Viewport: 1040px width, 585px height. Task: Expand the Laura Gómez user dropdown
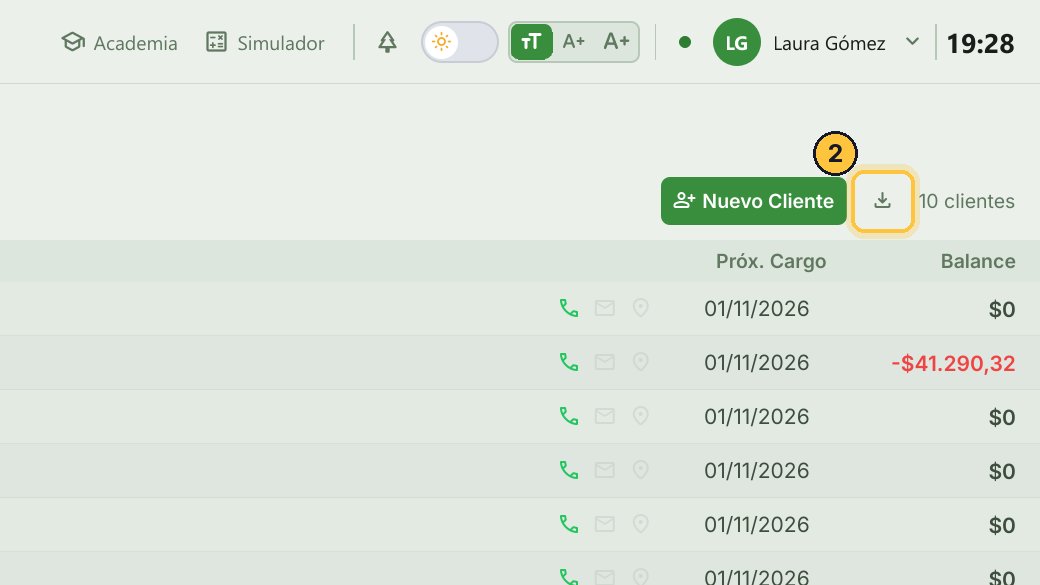(913, 42)
